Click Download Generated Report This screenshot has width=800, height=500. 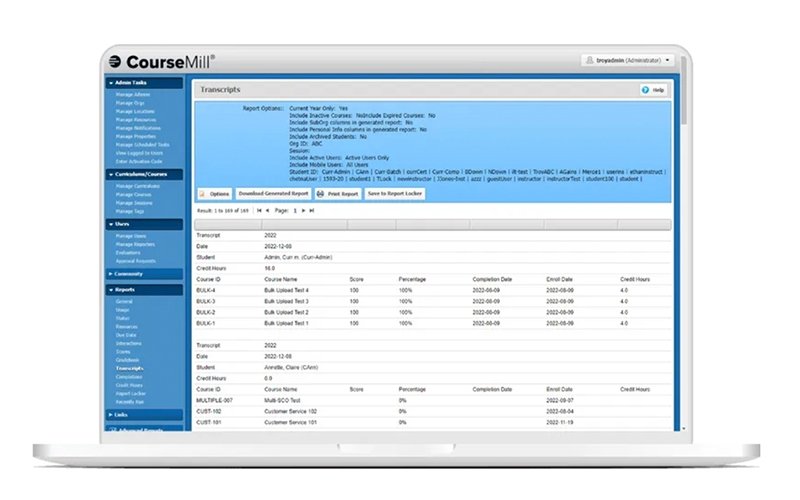click(x=273, y=194)
